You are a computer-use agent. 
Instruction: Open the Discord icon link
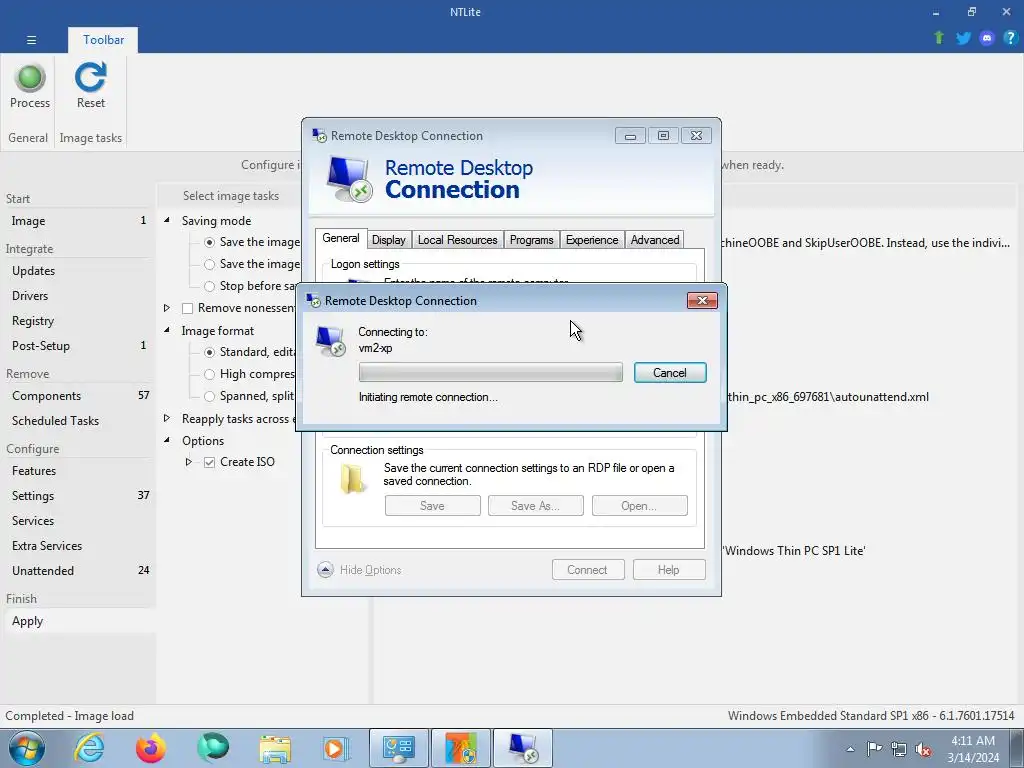pos(987,38)
